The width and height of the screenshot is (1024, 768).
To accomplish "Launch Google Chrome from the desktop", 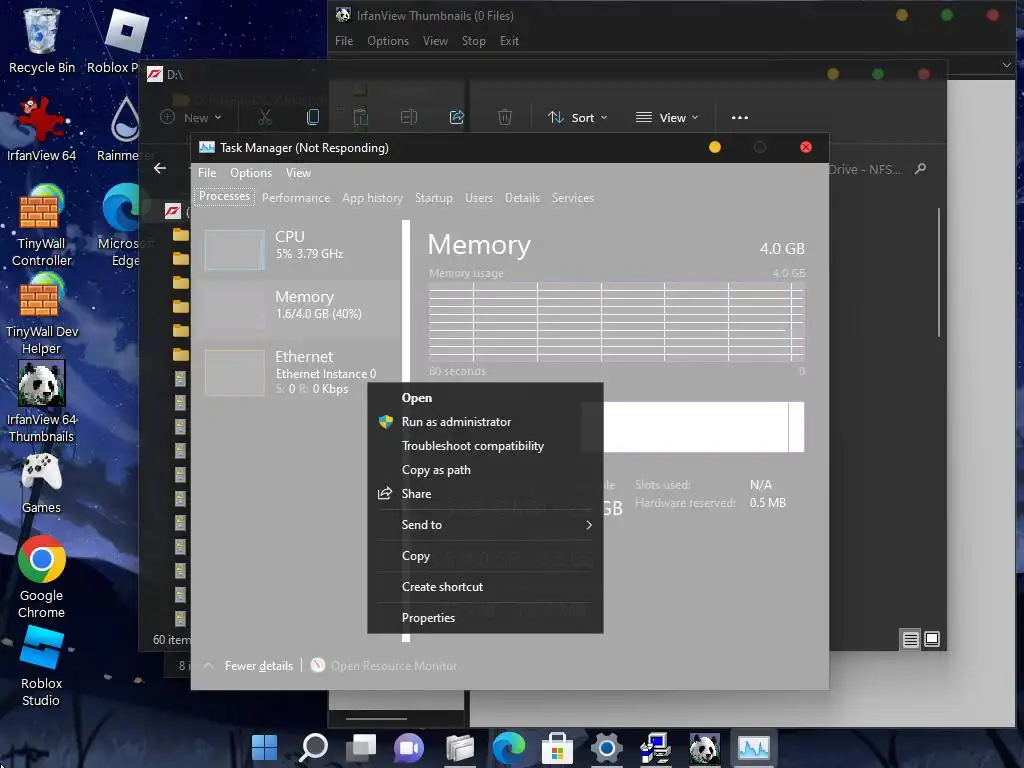I will 41,577.
